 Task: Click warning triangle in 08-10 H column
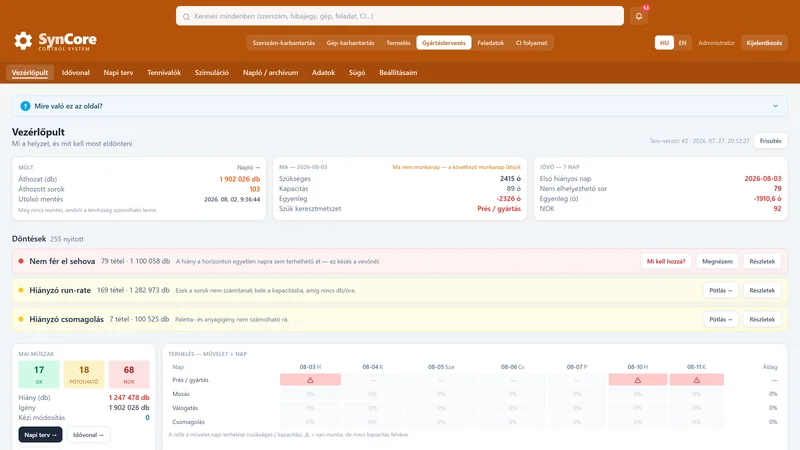click(638, 380)
